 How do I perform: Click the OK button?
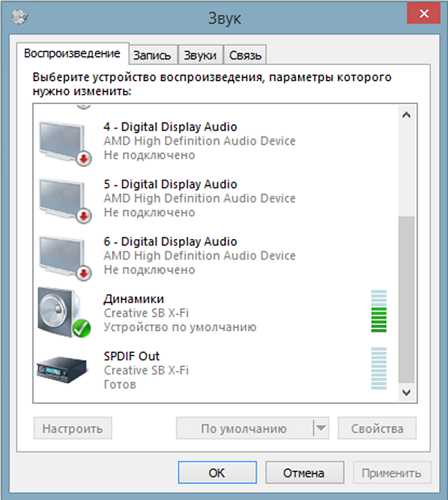217,472
